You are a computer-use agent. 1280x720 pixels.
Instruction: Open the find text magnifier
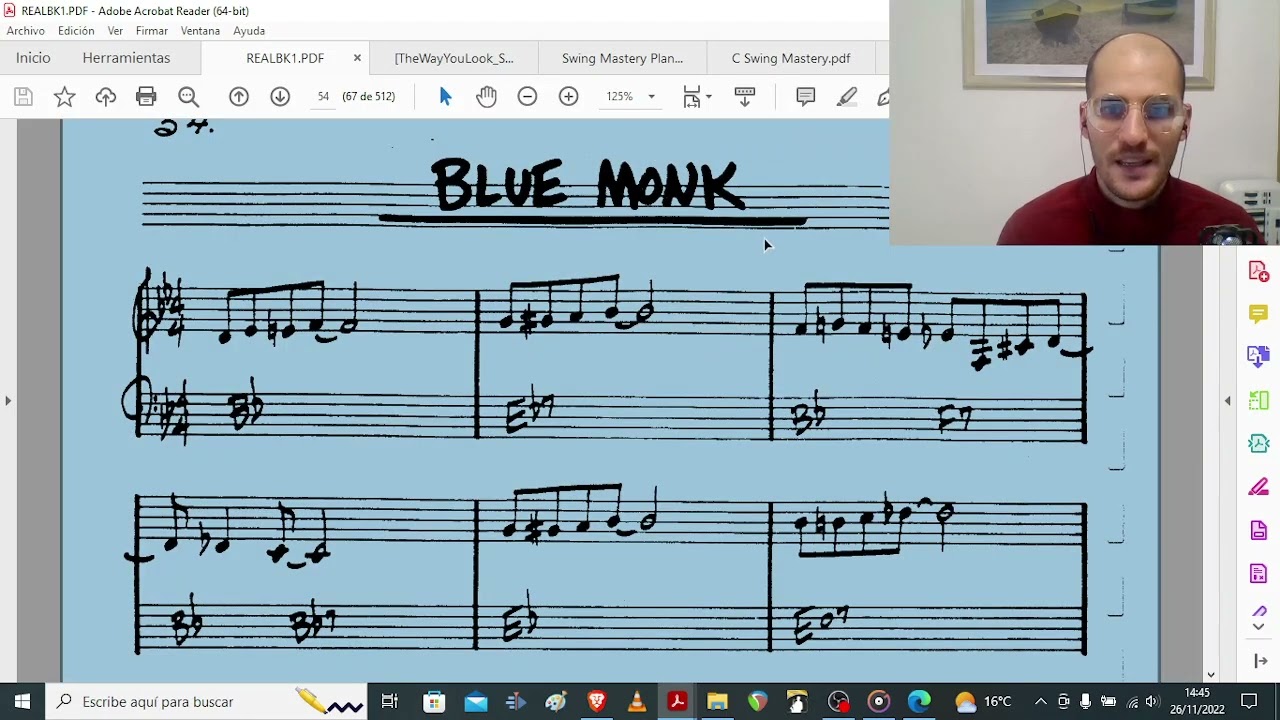tap(188, 96)
